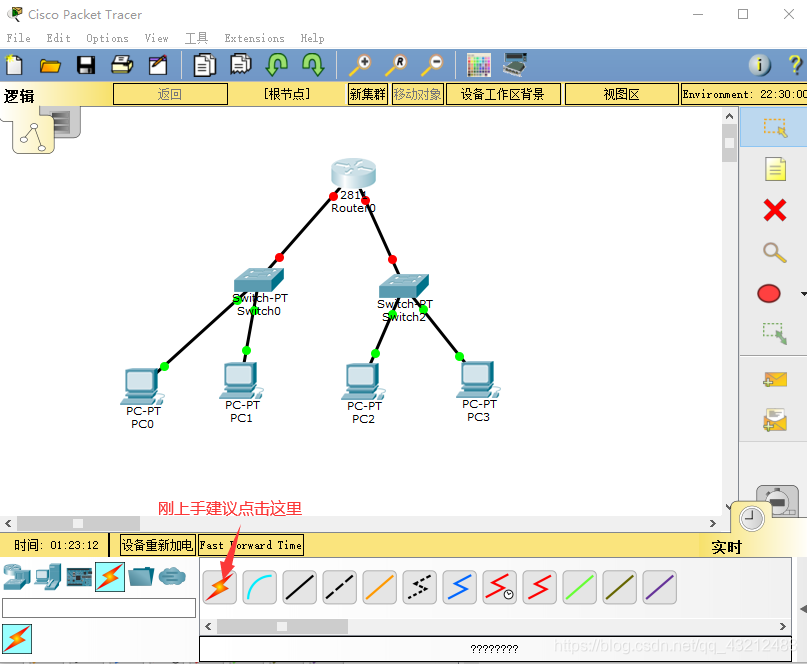Select Network Devices category icon
The width and height of the screenshot is (807, 664).
tap(16, 576)
